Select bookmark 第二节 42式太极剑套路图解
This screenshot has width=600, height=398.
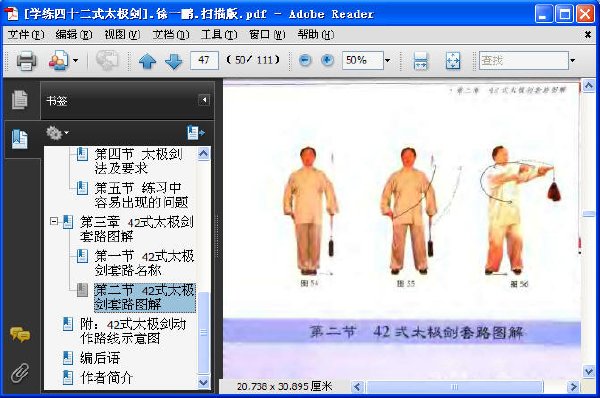[x=145, y=297]
